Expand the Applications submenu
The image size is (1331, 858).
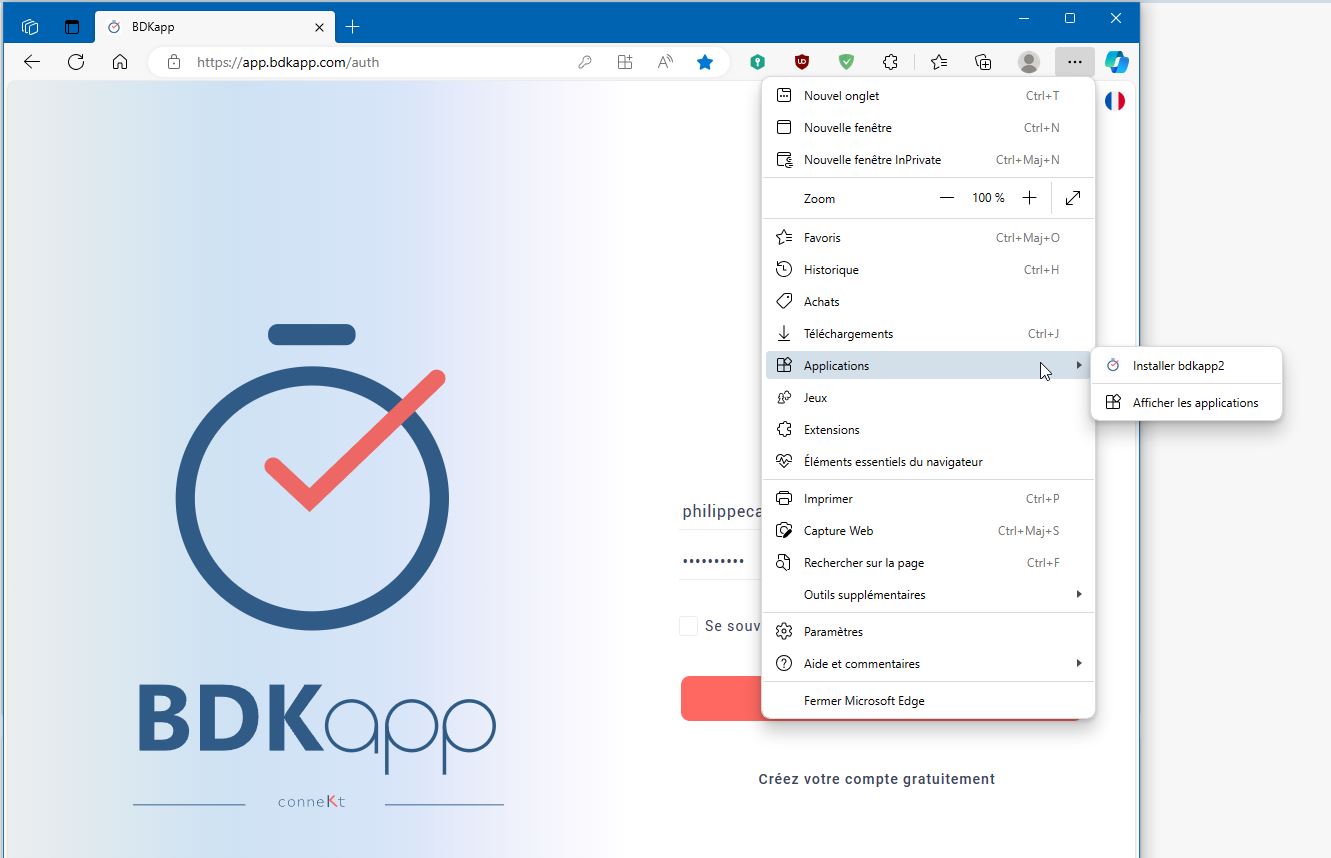click(x=928, y=366)
